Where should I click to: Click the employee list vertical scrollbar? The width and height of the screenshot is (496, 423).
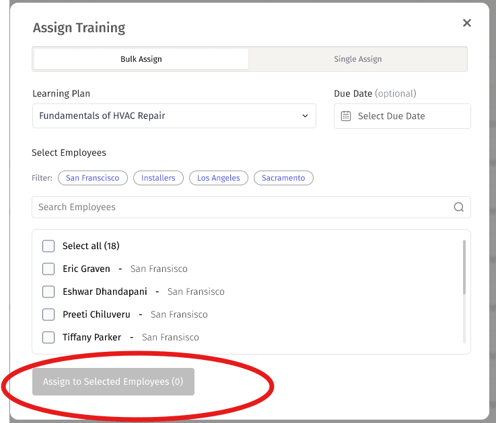coord(464,267)
